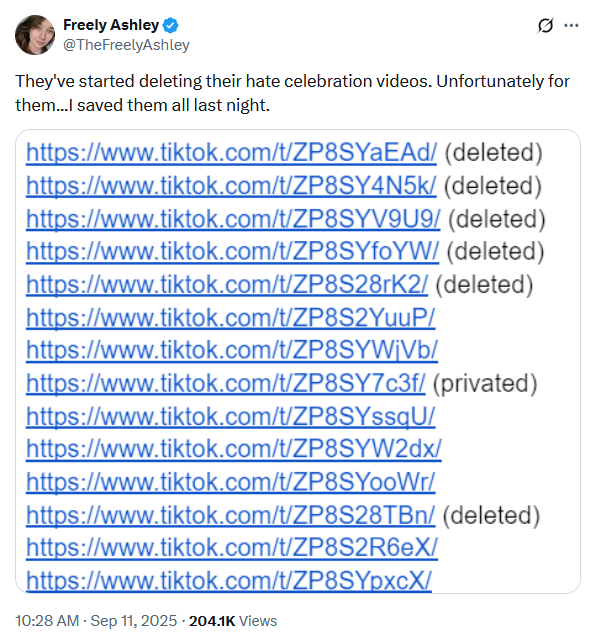594x644 pixels.
Task: Click the Grok slash-circle icon
Action: coord(545,25)
